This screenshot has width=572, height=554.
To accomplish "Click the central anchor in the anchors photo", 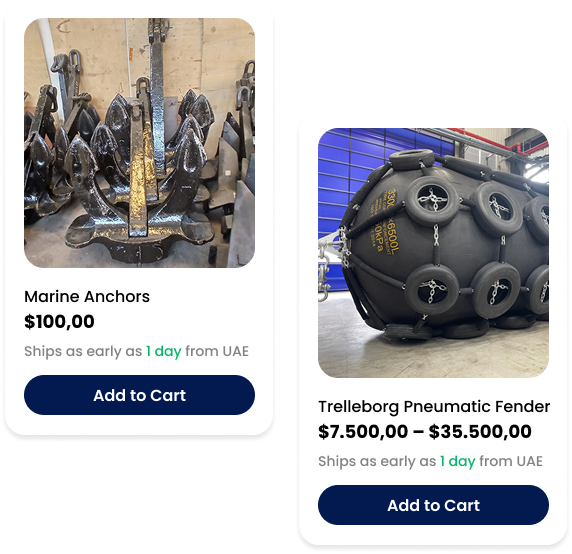I will click(140, 171).
